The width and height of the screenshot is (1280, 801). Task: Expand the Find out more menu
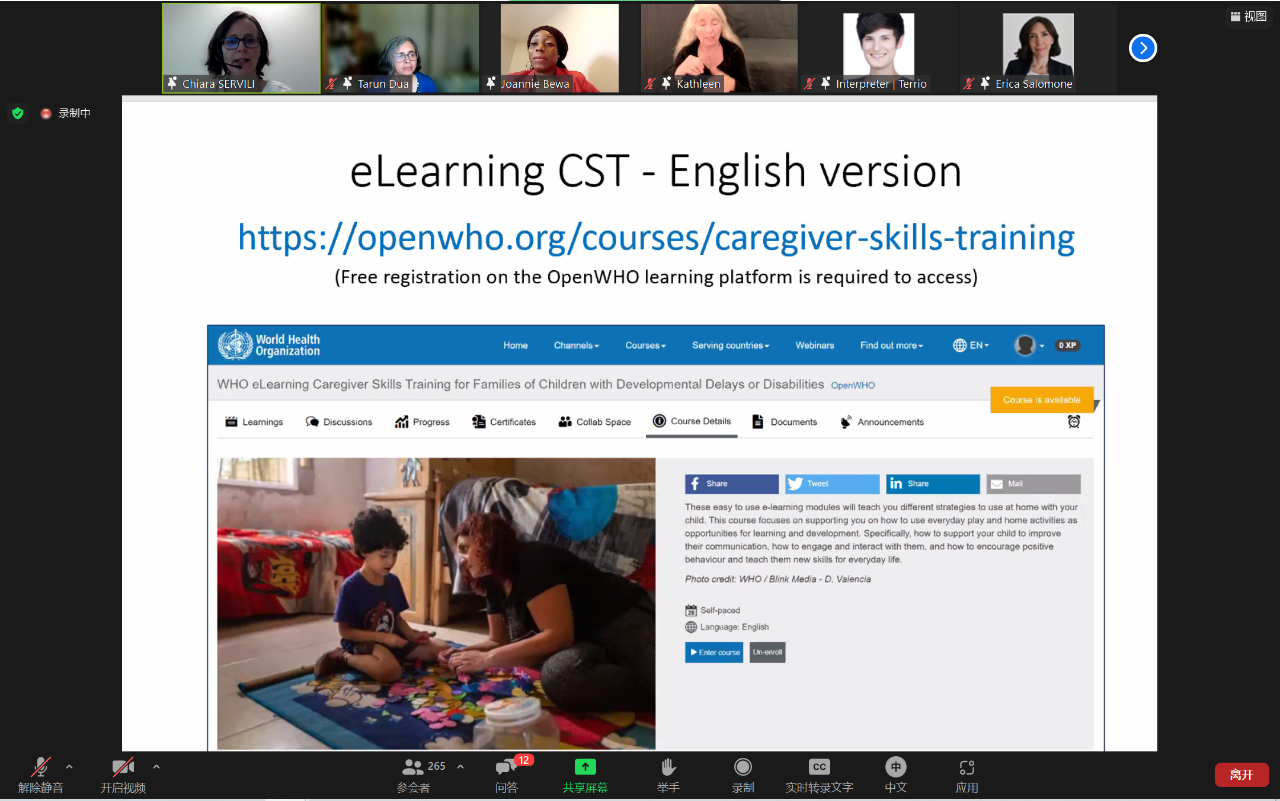point(892,345)
